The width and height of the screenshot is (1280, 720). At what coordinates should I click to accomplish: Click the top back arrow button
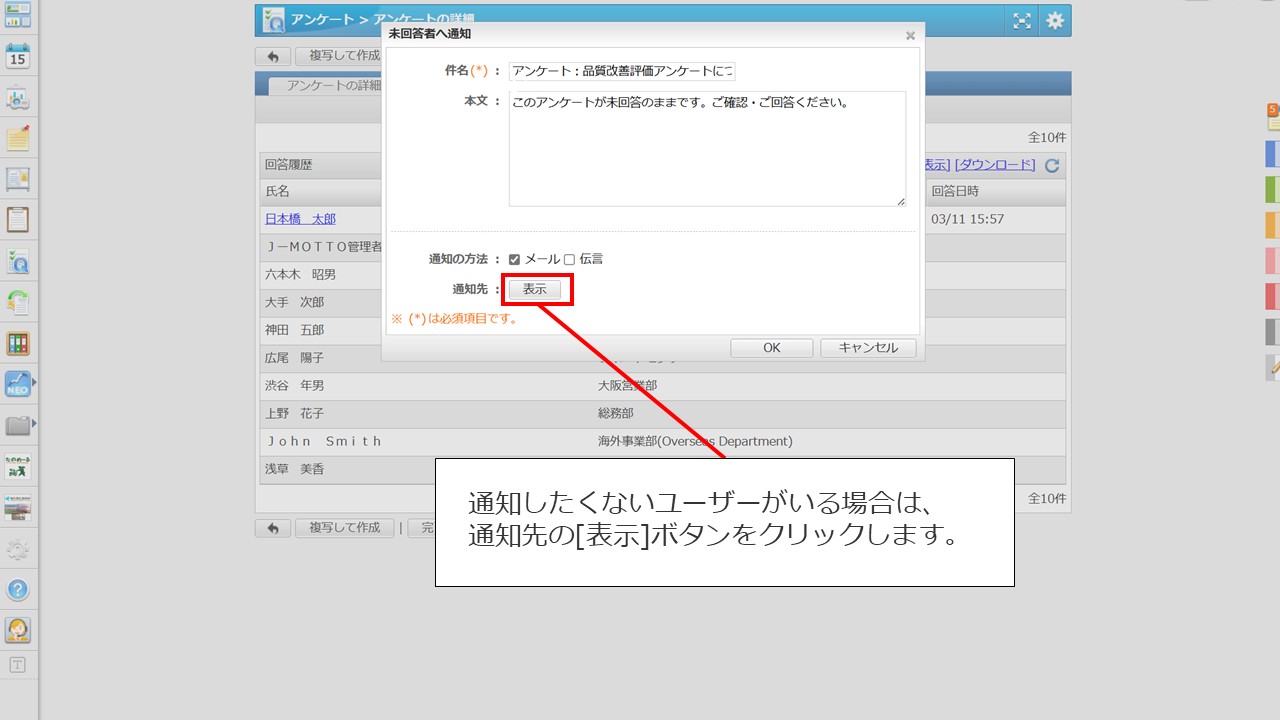tap(273, 56)
